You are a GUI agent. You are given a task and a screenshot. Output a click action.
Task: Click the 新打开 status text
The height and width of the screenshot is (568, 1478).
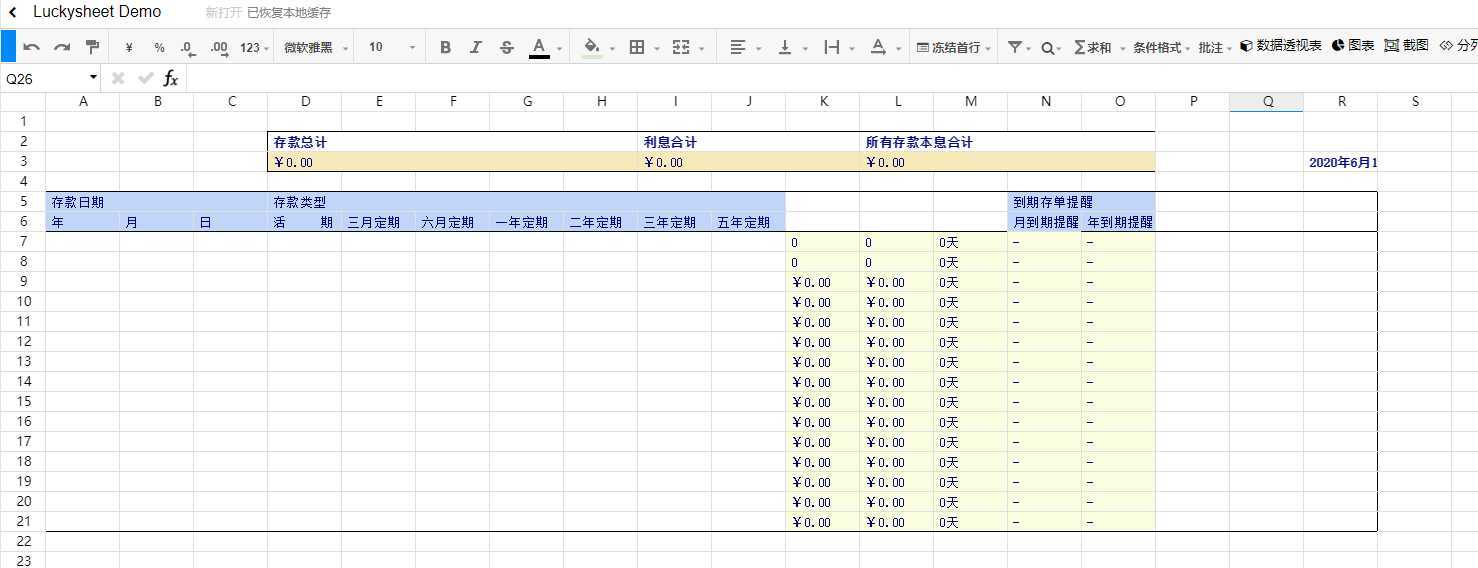click(x=223, y=13)
